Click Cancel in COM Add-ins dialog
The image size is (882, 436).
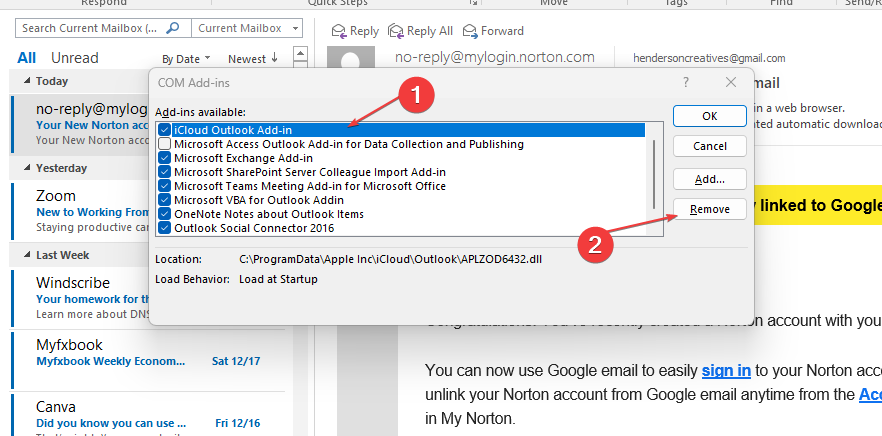click(x=709, y=146)
